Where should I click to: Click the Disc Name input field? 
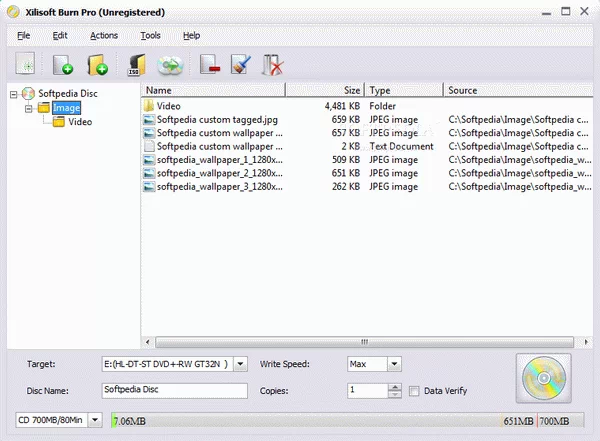pos(174,390)
